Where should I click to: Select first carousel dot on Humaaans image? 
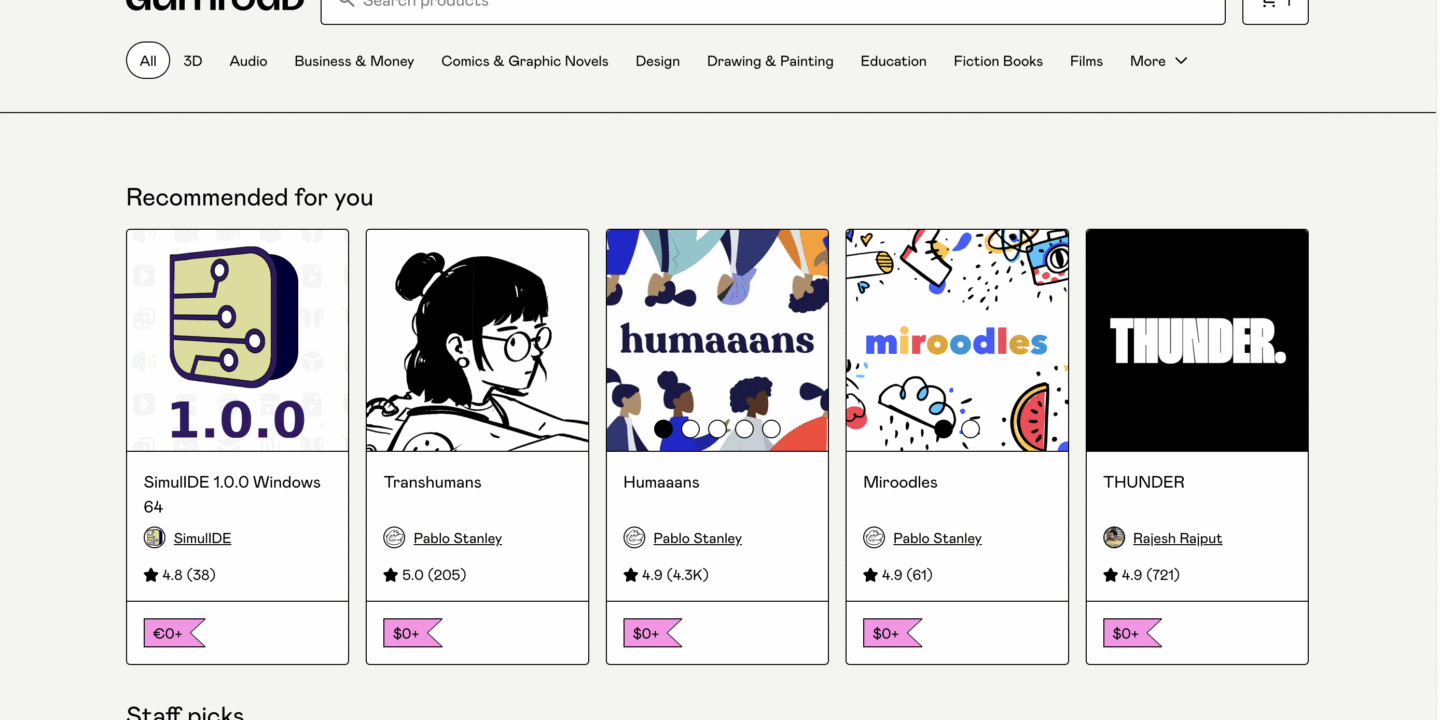click(x=663, y=429)
